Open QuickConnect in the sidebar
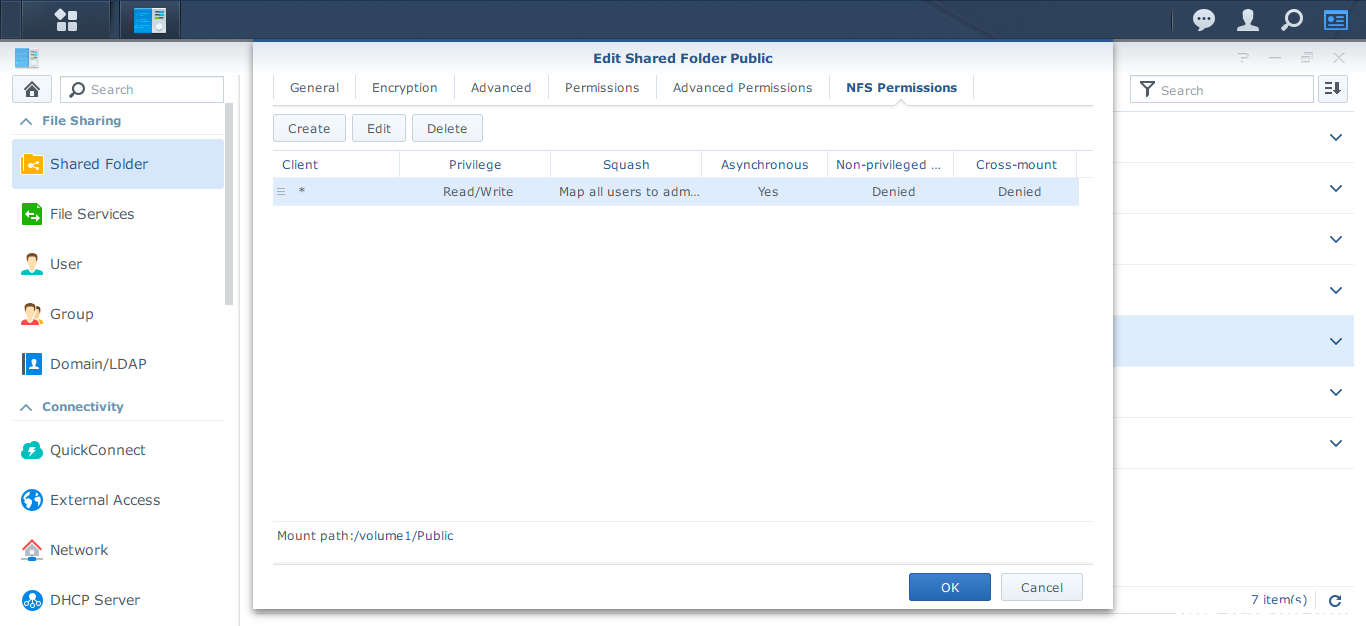Screen dimensions: 1366x626 98,450
